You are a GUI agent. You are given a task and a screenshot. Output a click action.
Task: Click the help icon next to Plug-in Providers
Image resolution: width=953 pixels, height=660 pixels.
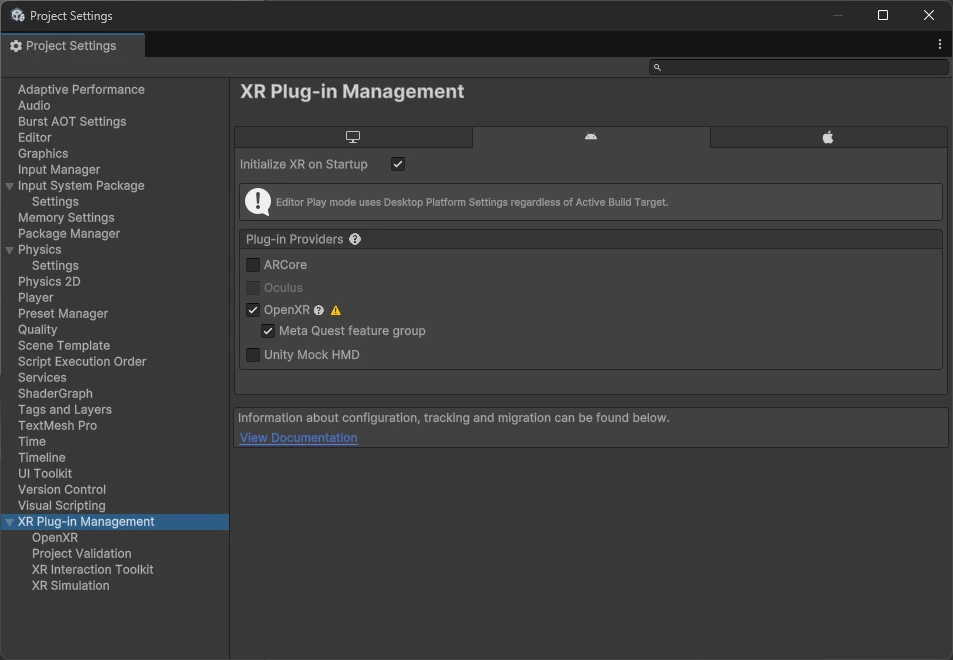pyautogui.click(x=354, y=239)
